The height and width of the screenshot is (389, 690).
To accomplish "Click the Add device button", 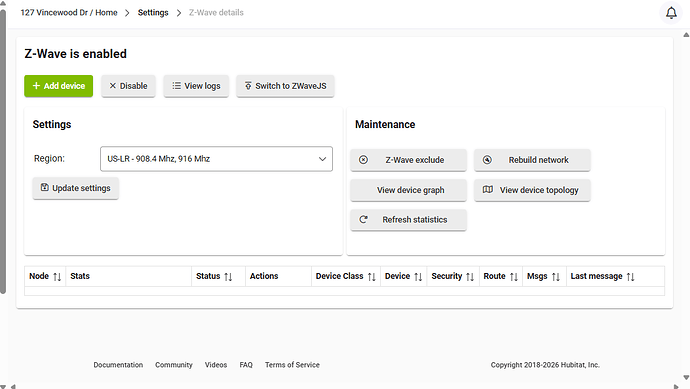I will (59, 86).
